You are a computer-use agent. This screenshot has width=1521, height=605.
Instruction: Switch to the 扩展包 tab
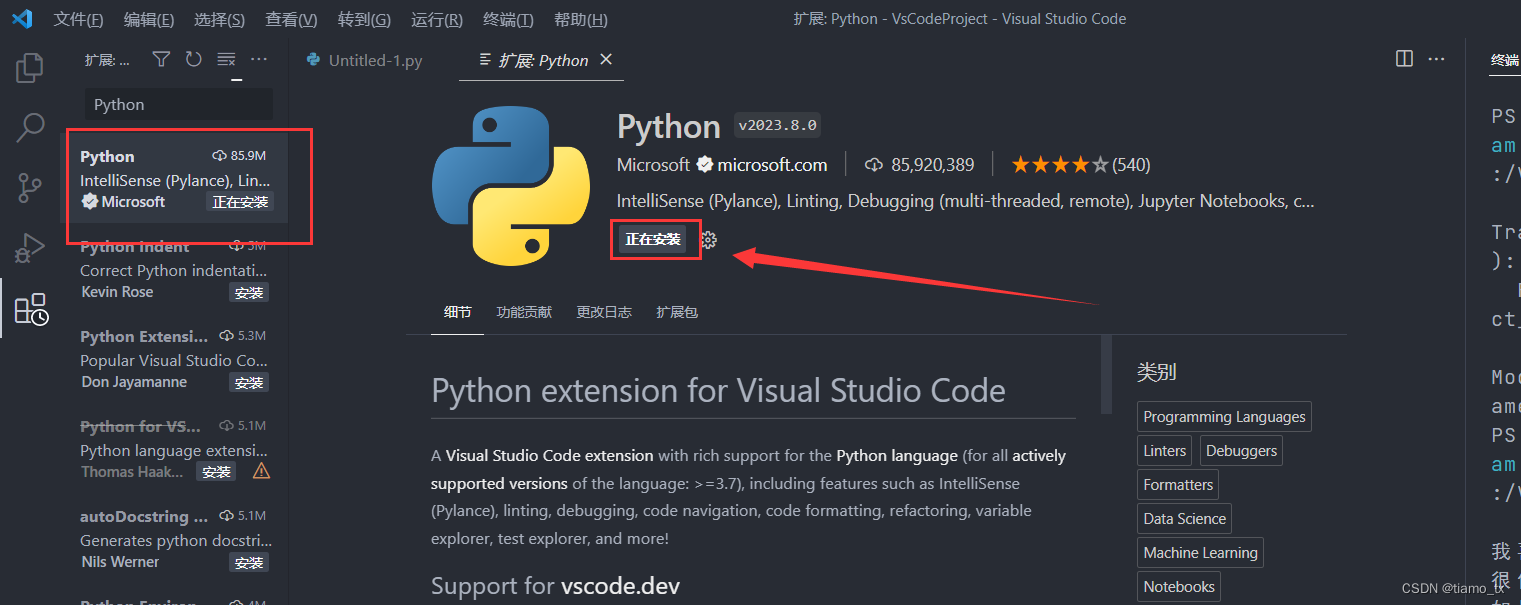tap(677, 312)
